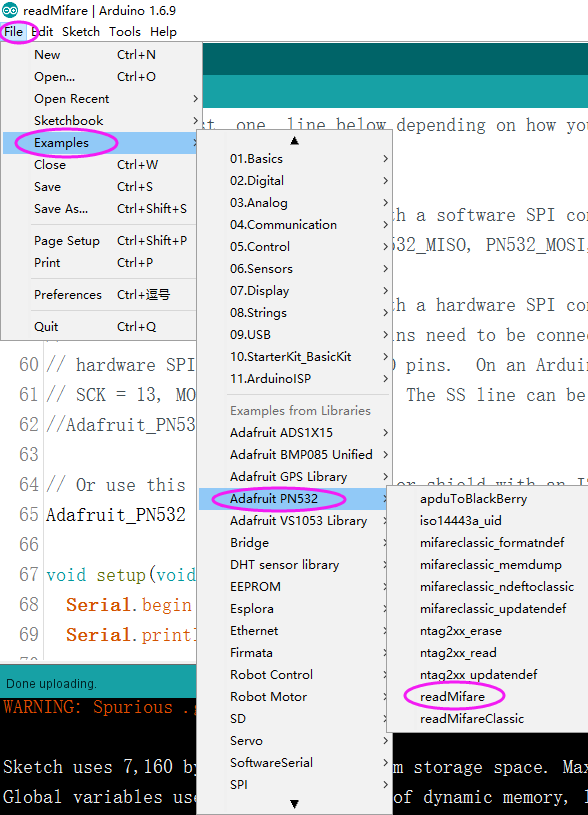This screenshot has width=588, height=815.
Task: Expand the Sketchbook submenu
Action: point(99,121)
